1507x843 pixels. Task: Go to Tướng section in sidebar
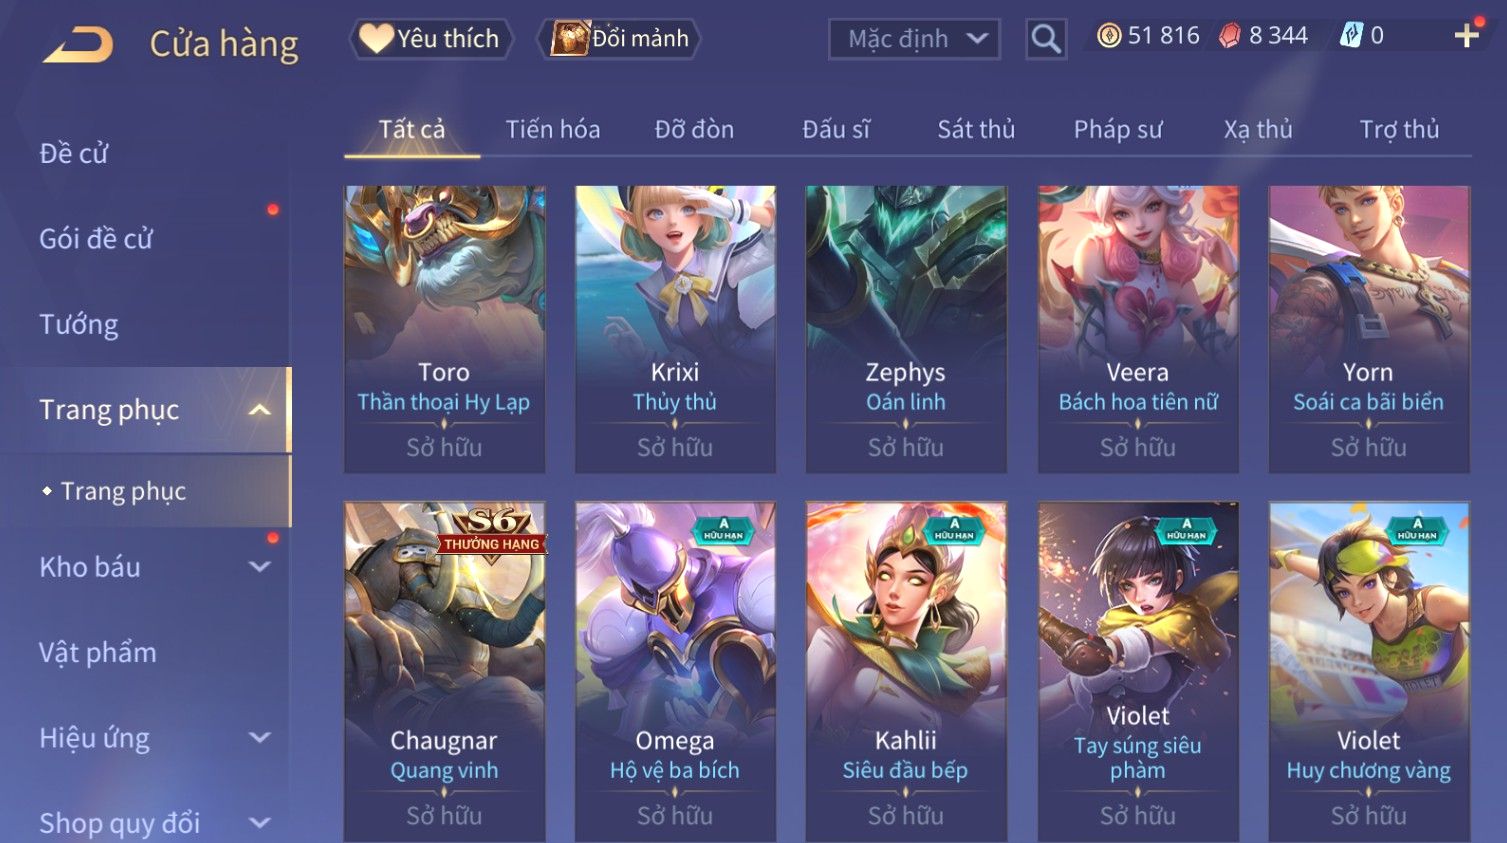(x=79, y=325)
